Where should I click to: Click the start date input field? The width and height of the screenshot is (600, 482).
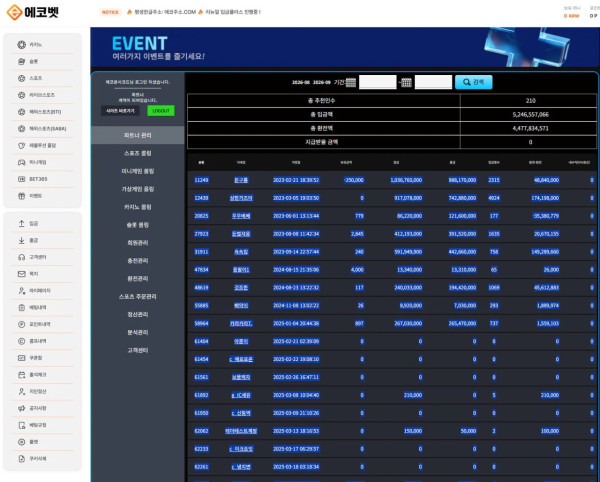point(378,82)
